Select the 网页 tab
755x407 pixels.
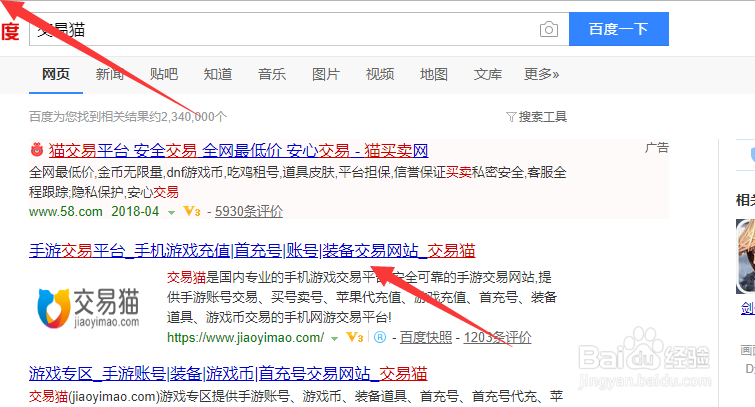tap(56, 74)
